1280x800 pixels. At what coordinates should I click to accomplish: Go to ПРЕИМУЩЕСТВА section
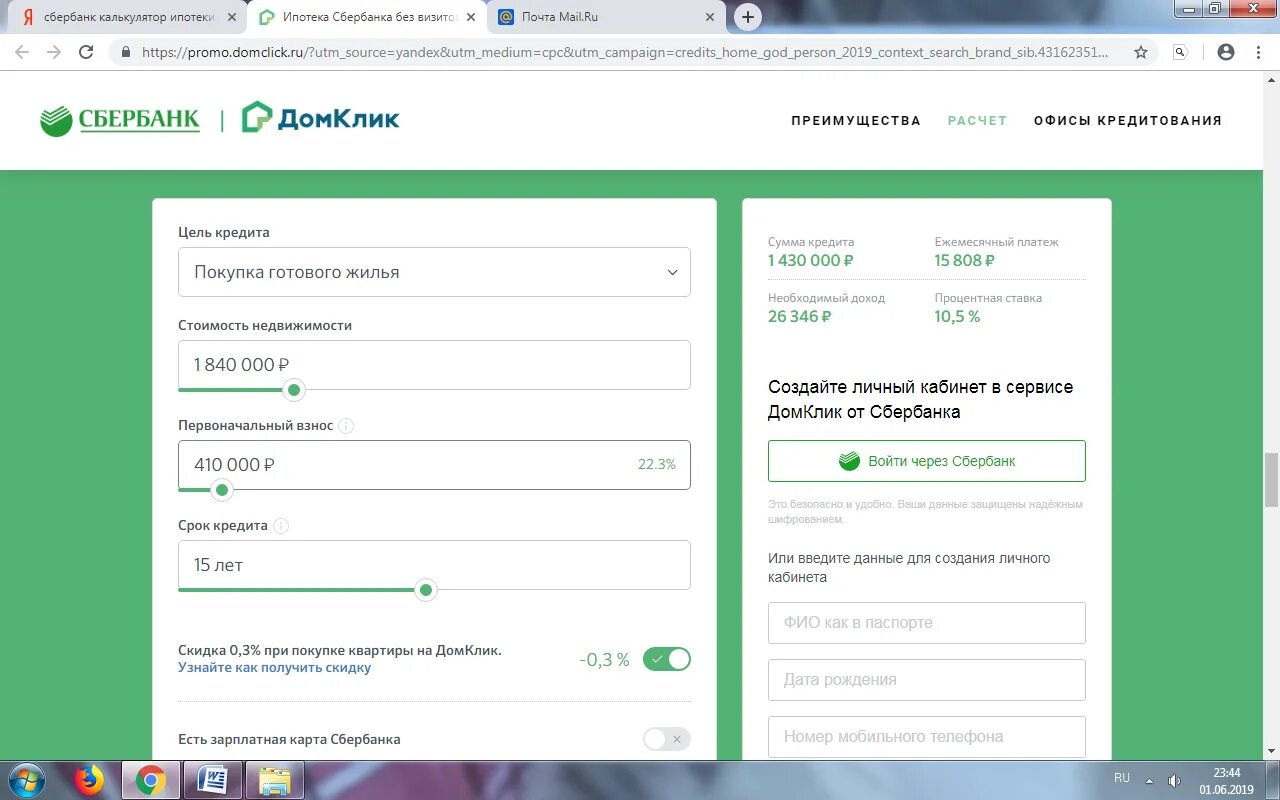pos(856,120)
